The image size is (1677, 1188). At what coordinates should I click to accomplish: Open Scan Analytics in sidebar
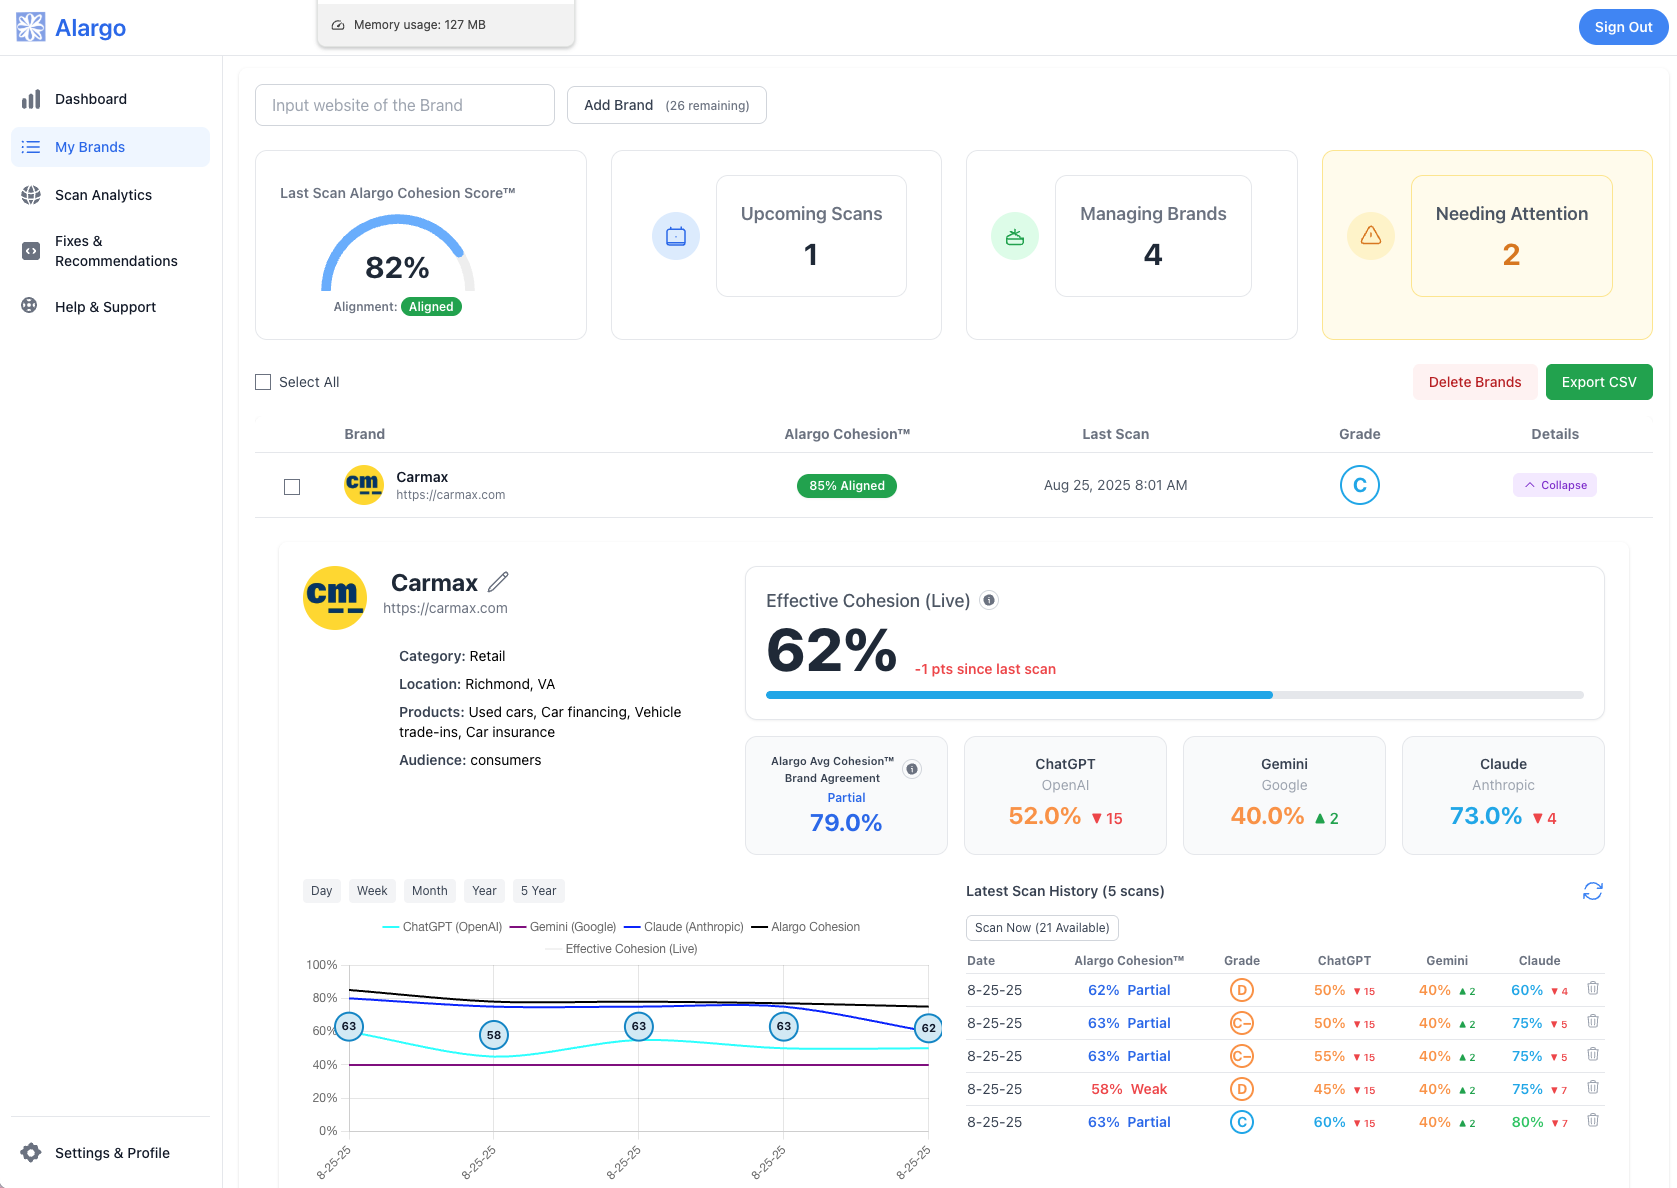tap(103, 195)
